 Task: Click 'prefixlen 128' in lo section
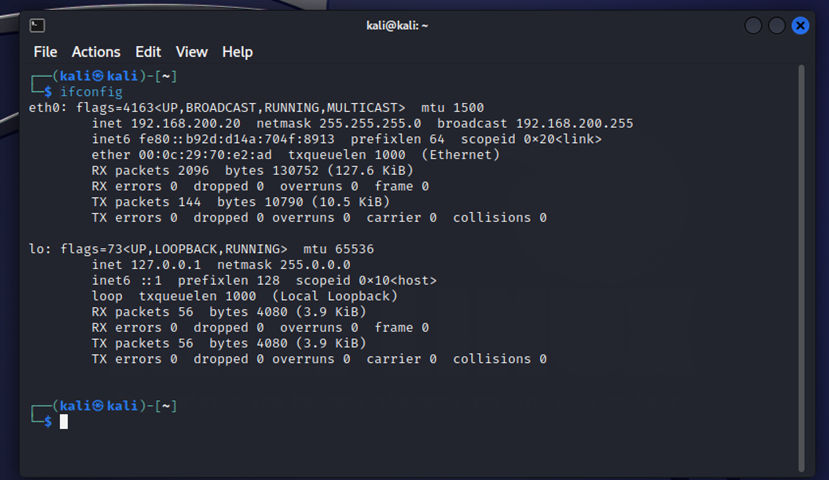(x=228, y=280)
